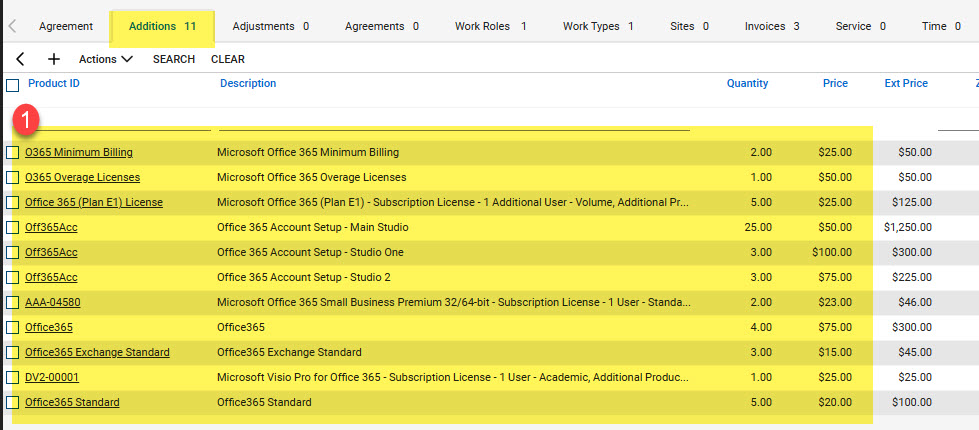Check the Studio One account setup row checkbox
Screen dimensions: 979x430
point(12,252)
